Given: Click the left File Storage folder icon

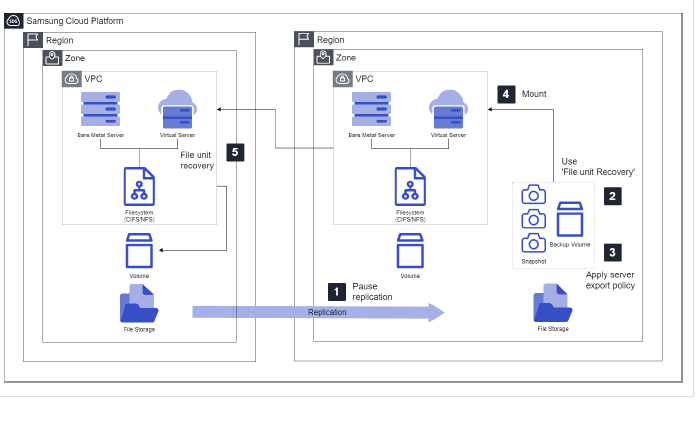Looking at the screenshot, I should click(x=139, y=304).
